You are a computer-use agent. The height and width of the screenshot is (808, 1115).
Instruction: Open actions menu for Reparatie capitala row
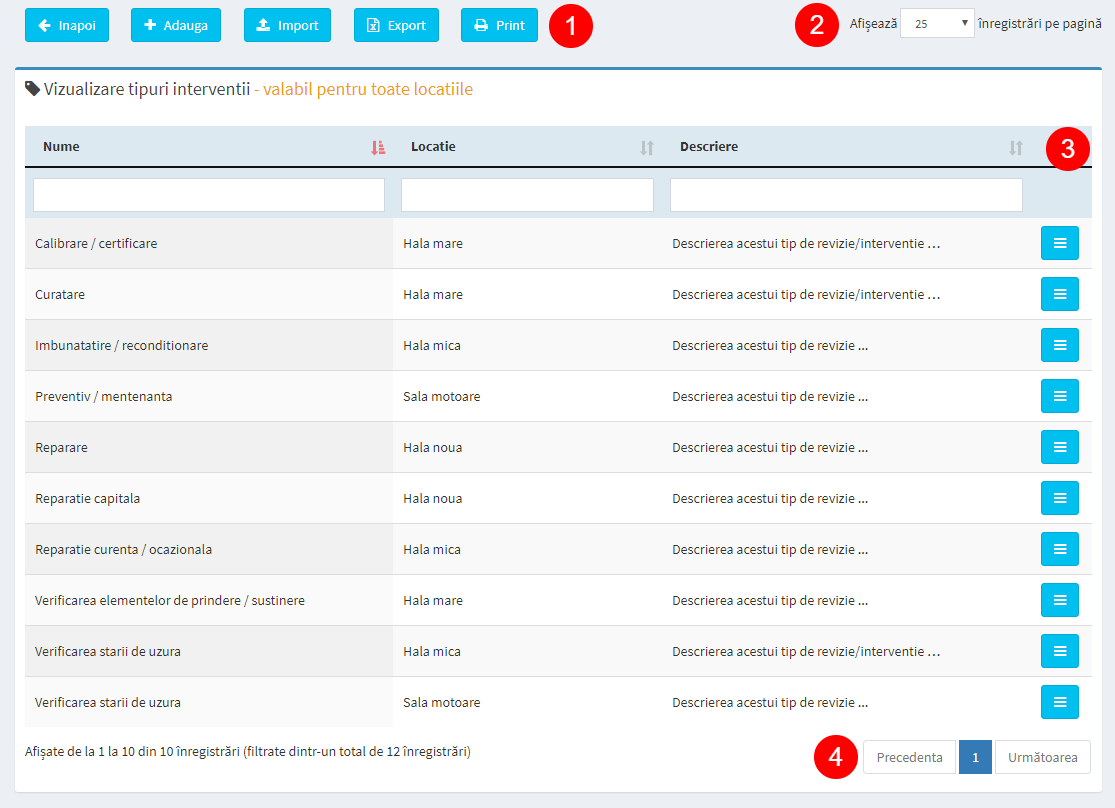[x=1060, y=498]
